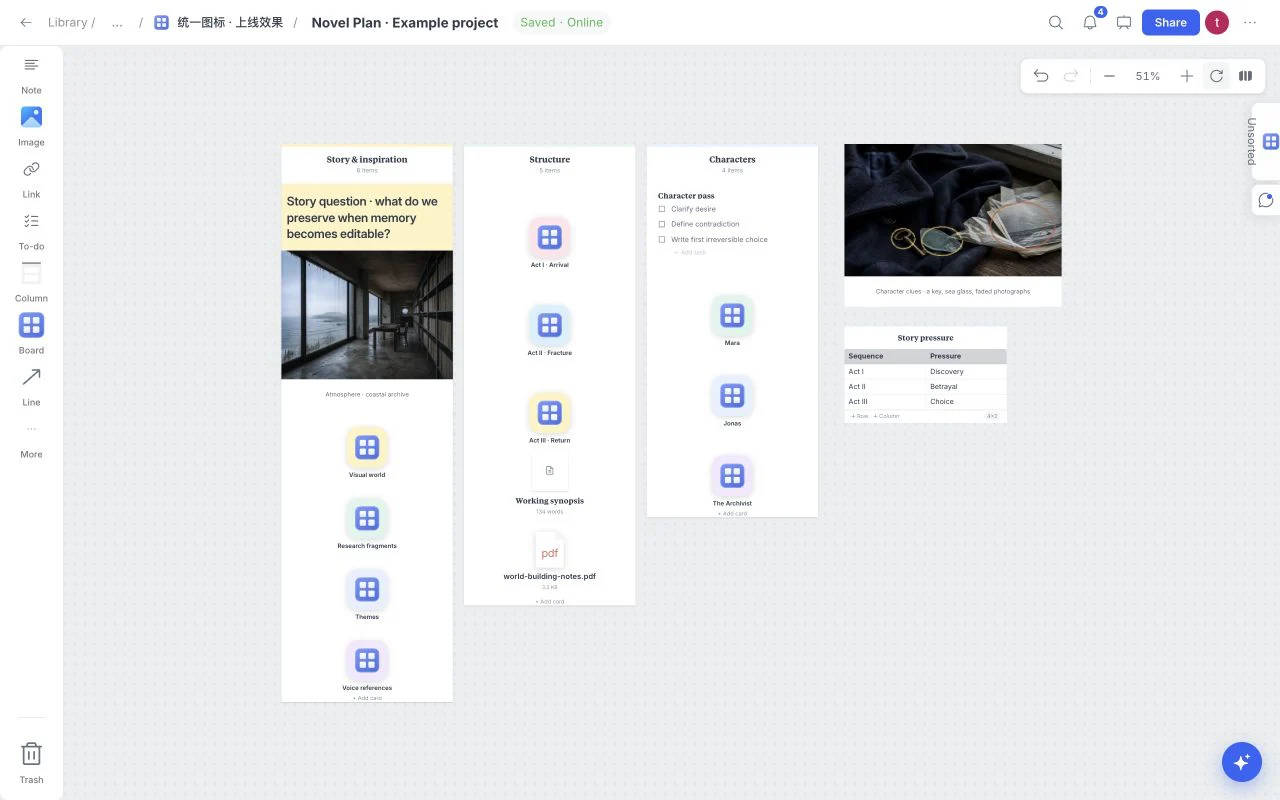Click the Share button
Image resolution: width=1280 pixels, height=800 pixels.
click(x=1170, y=22)
